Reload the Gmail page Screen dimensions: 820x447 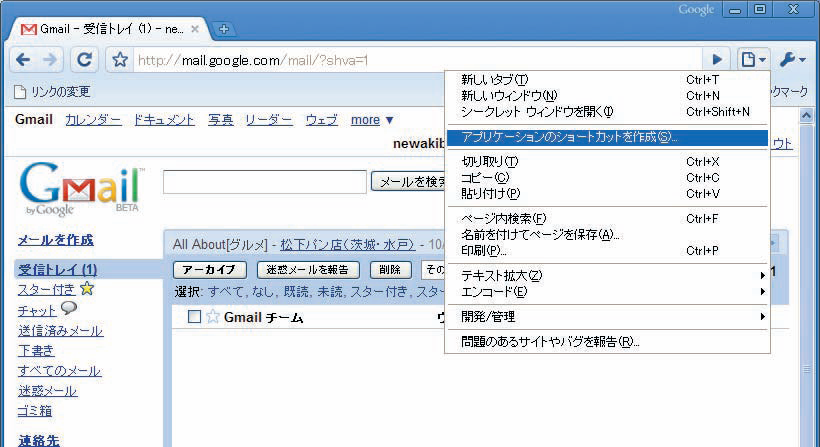[x=84, y=60]
